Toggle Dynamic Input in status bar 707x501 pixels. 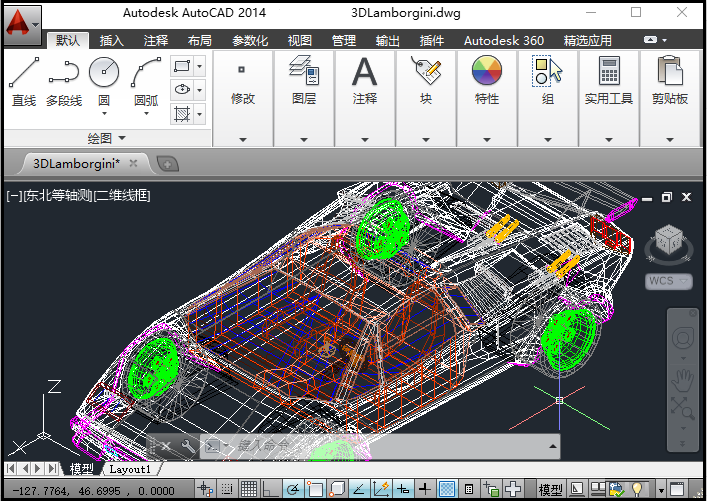click(403, 489)
